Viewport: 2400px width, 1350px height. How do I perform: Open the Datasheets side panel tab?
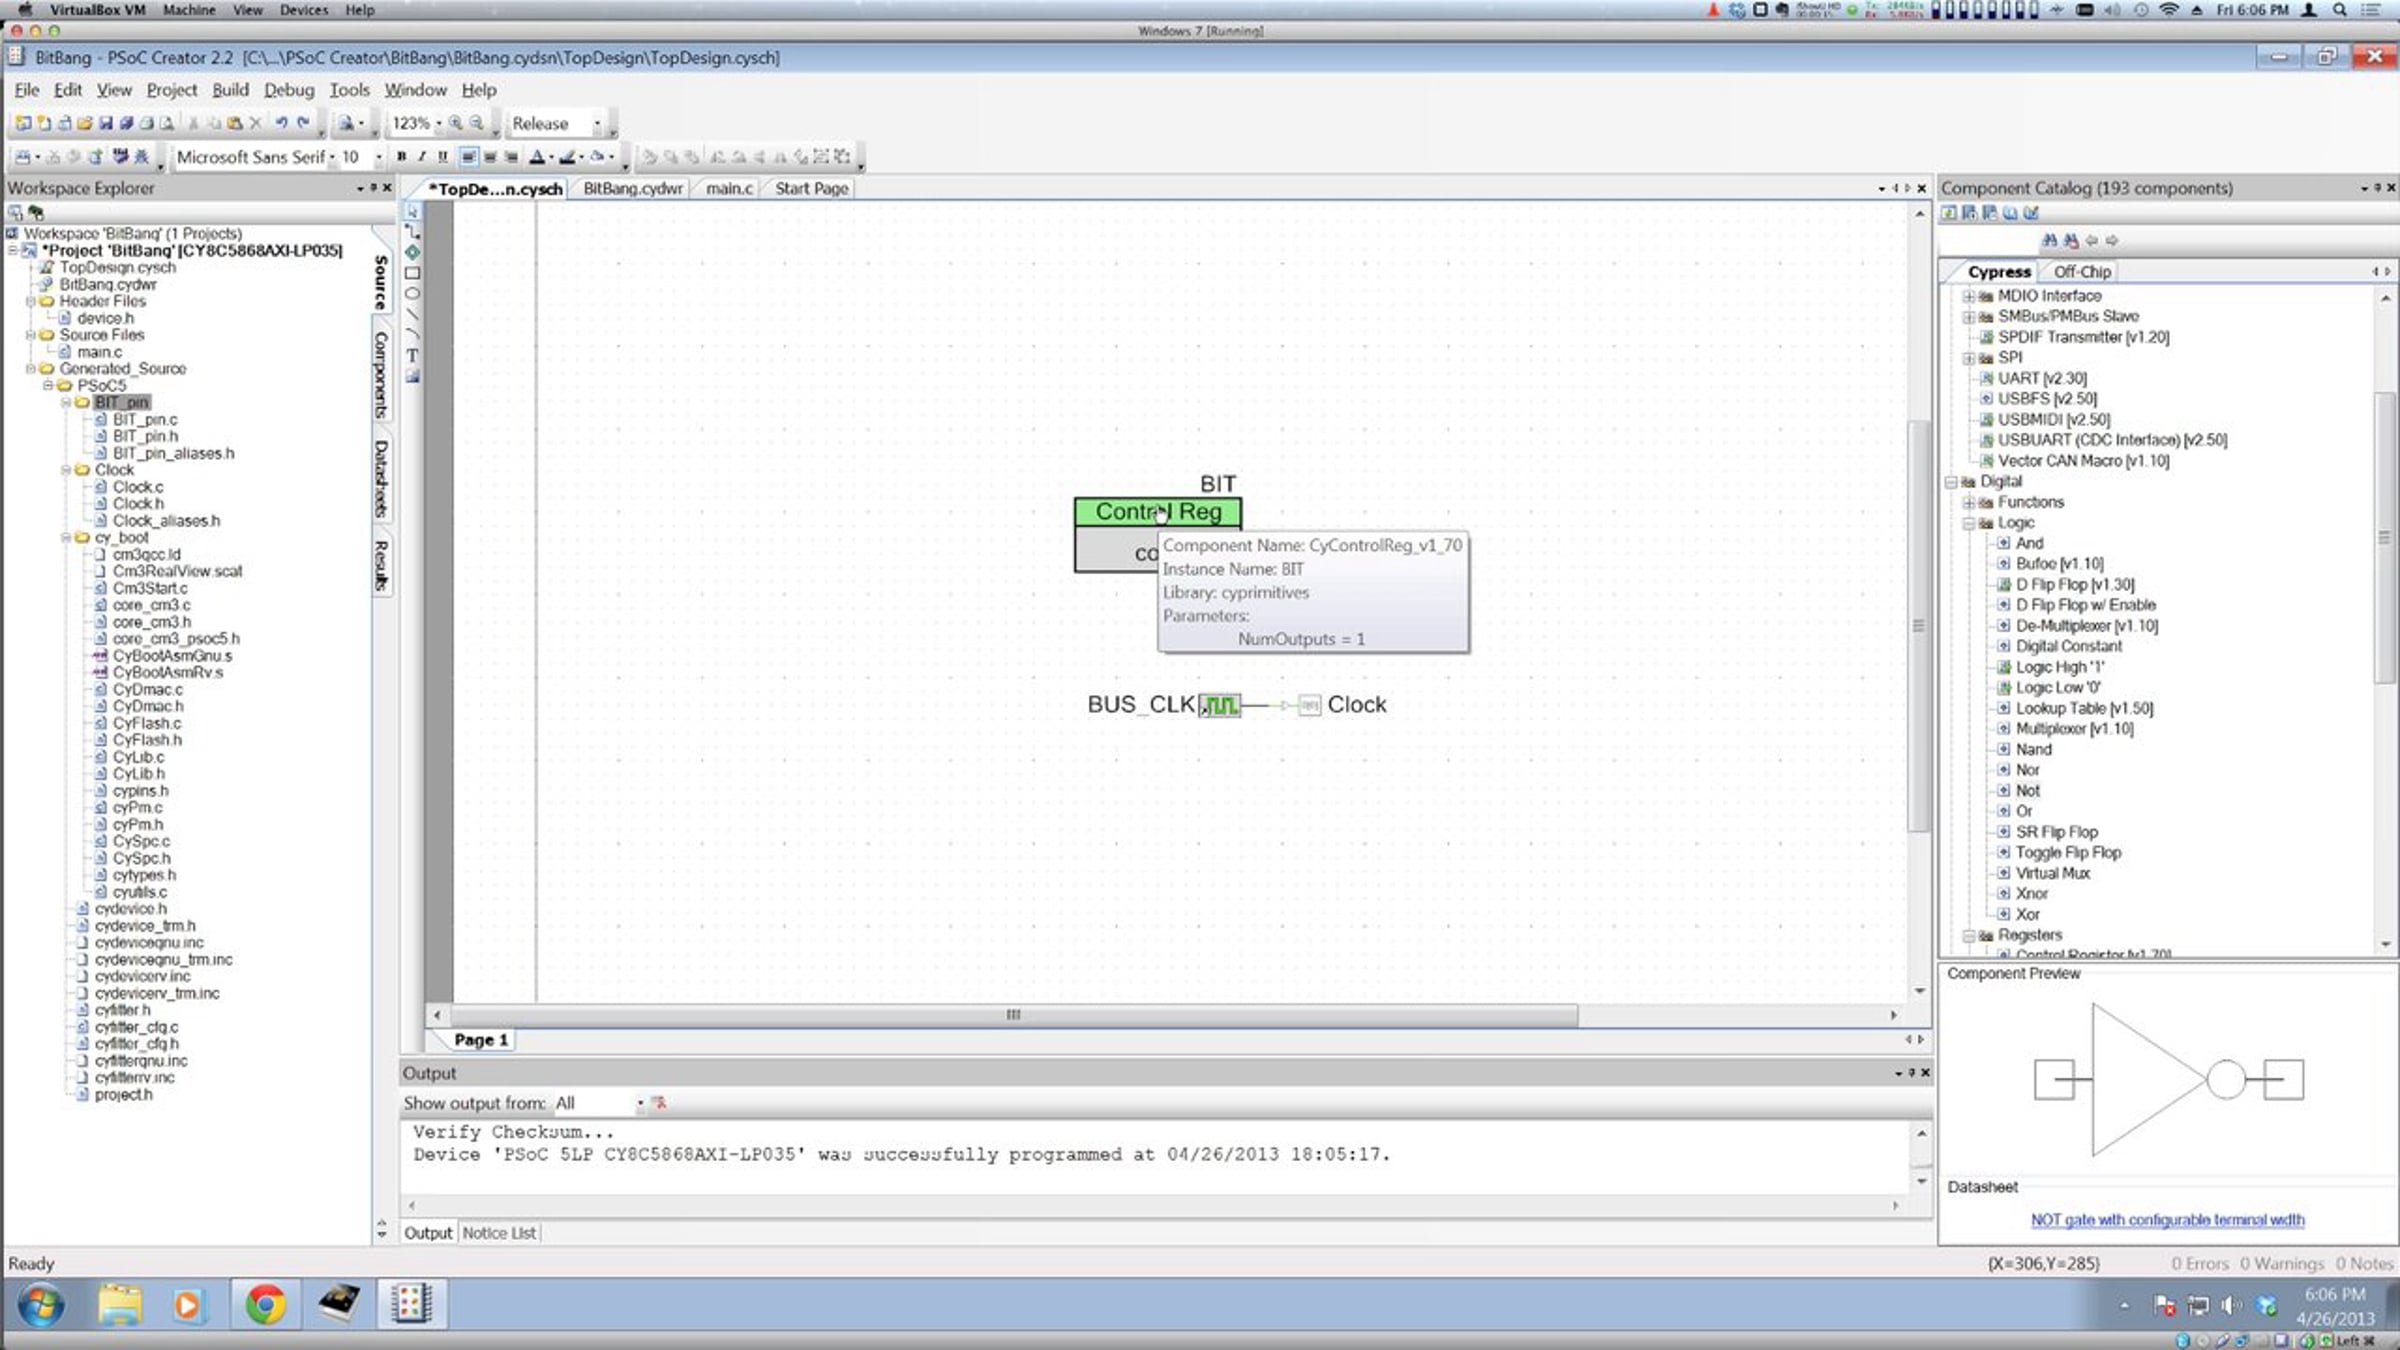(381, 479)
